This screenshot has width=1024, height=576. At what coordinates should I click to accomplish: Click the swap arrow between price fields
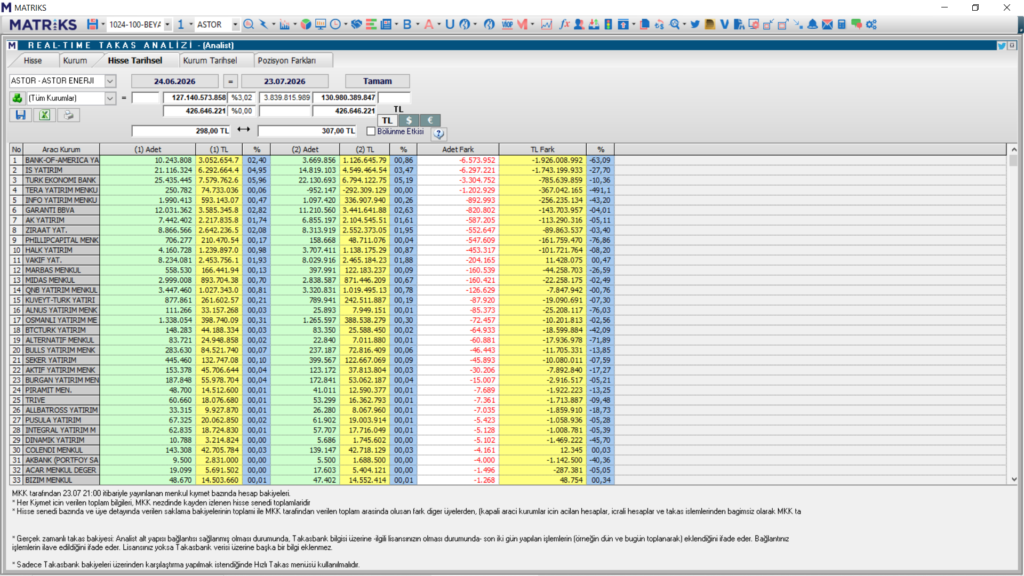click(244, 131)
